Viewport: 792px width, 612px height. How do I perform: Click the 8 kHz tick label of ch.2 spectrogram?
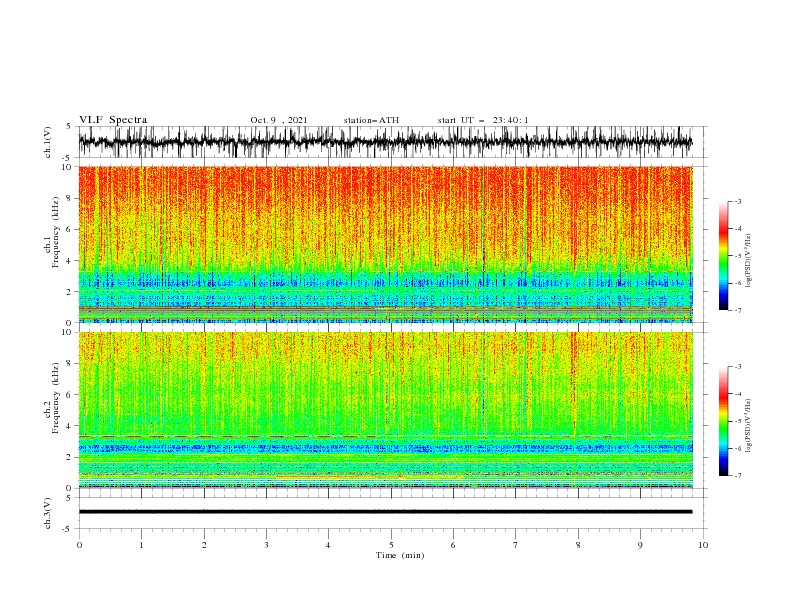[x=69, y=364]
